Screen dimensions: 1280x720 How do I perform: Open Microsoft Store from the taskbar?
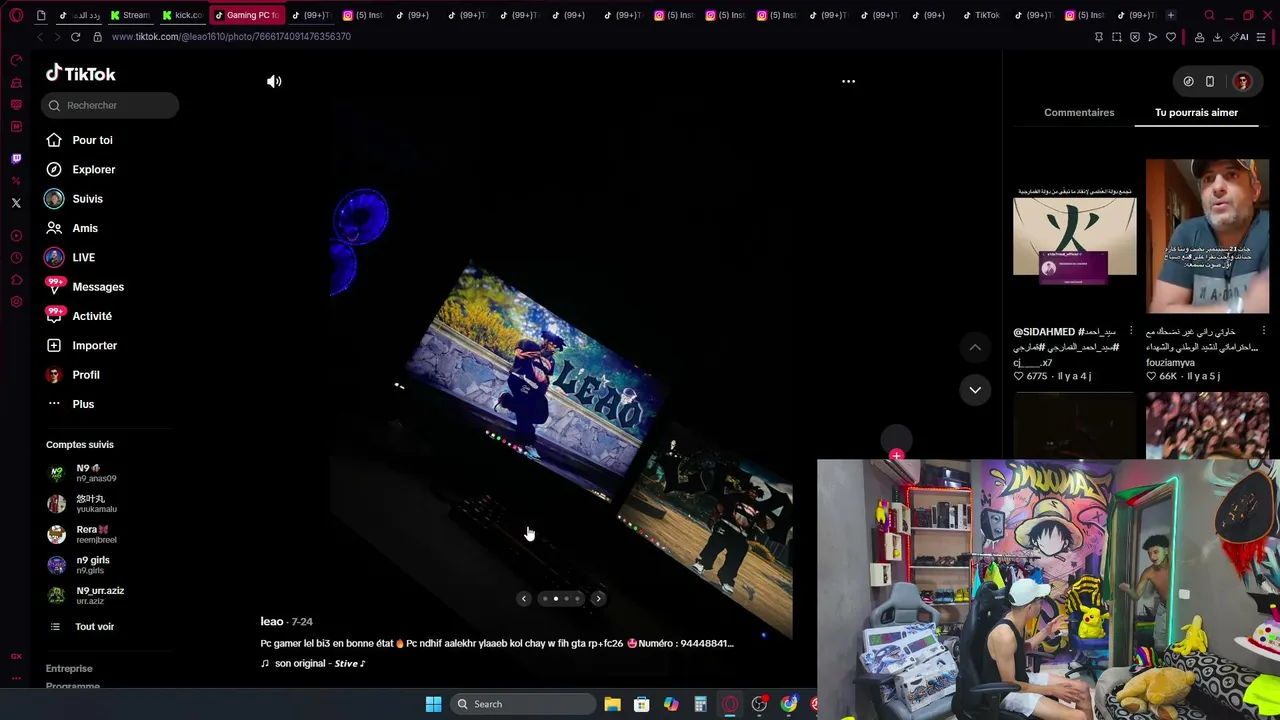(642, 704)
